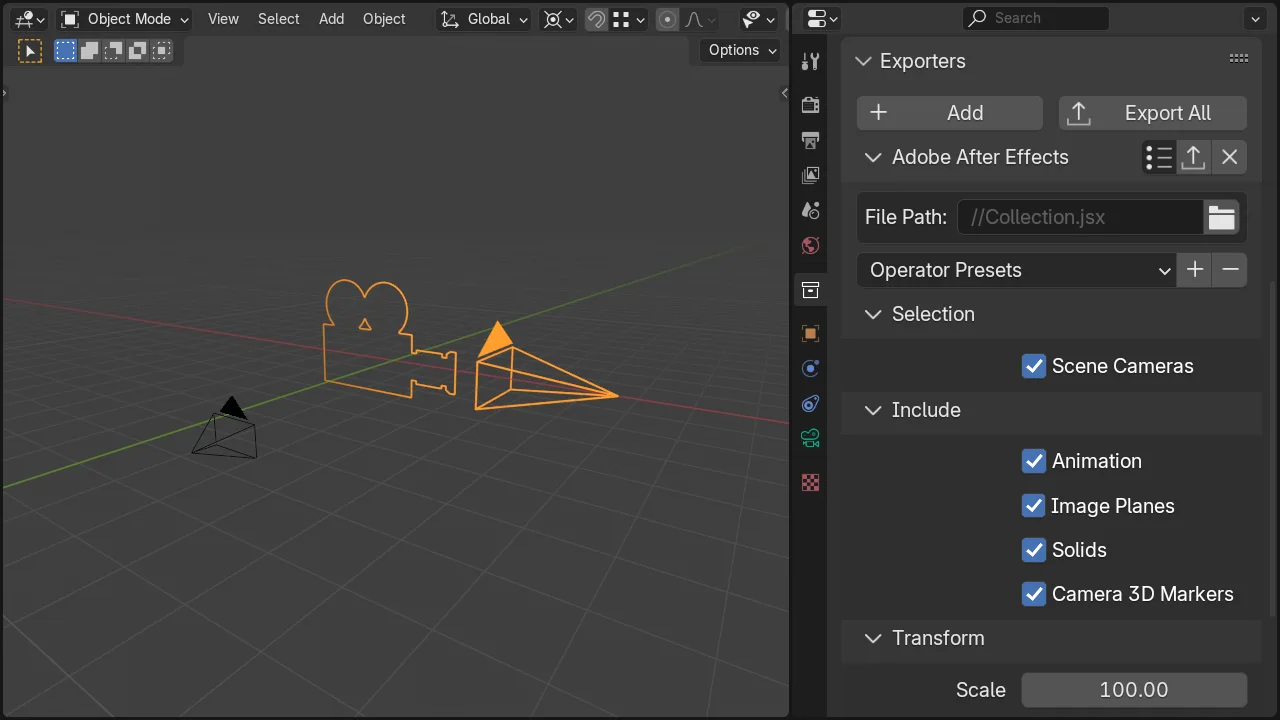The height and width of the screenshot is (720, 1280).
Task: Click the folder icon to browse file path
Action: [x=1222, y=217]
